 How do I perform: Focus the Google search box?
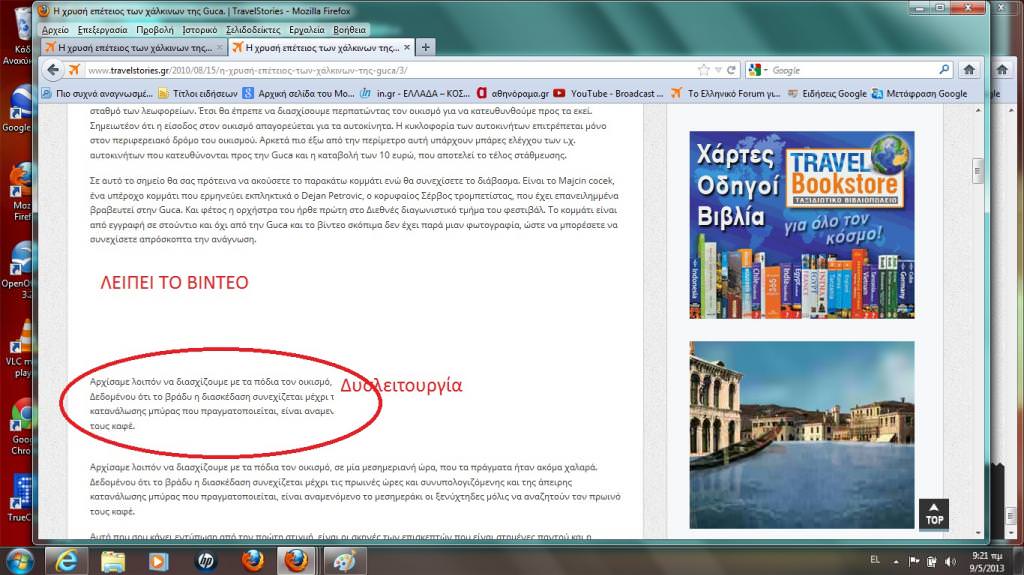point(852,70)
